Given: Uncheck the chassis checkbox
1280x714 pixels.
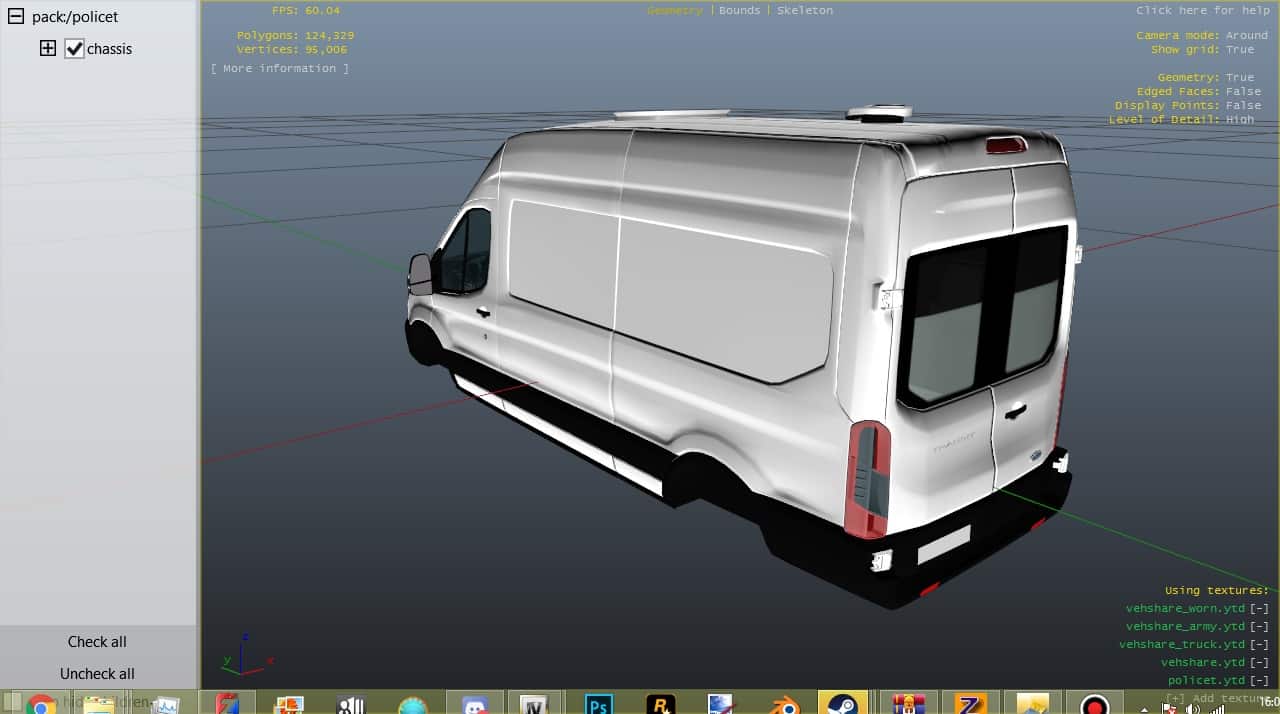Looking at the screenshot, I should [x=74, y=49].
